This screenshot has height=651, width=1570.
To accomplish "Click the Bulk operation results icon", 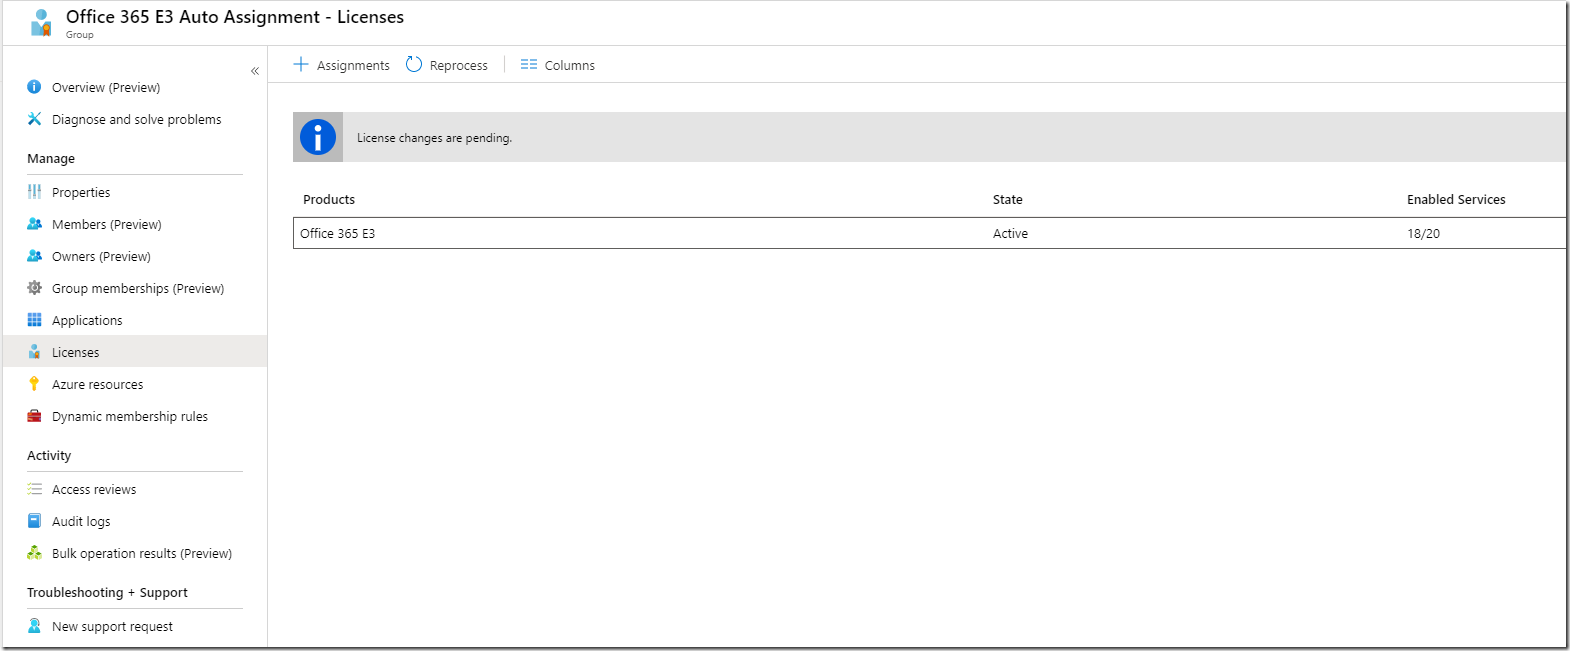I will tap(34, 553).
